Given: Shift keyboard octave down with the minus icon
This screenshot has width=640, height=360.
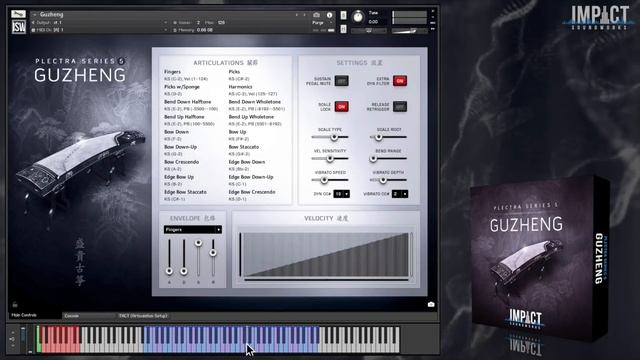Looking at the screenshot, I should (12, 346).
